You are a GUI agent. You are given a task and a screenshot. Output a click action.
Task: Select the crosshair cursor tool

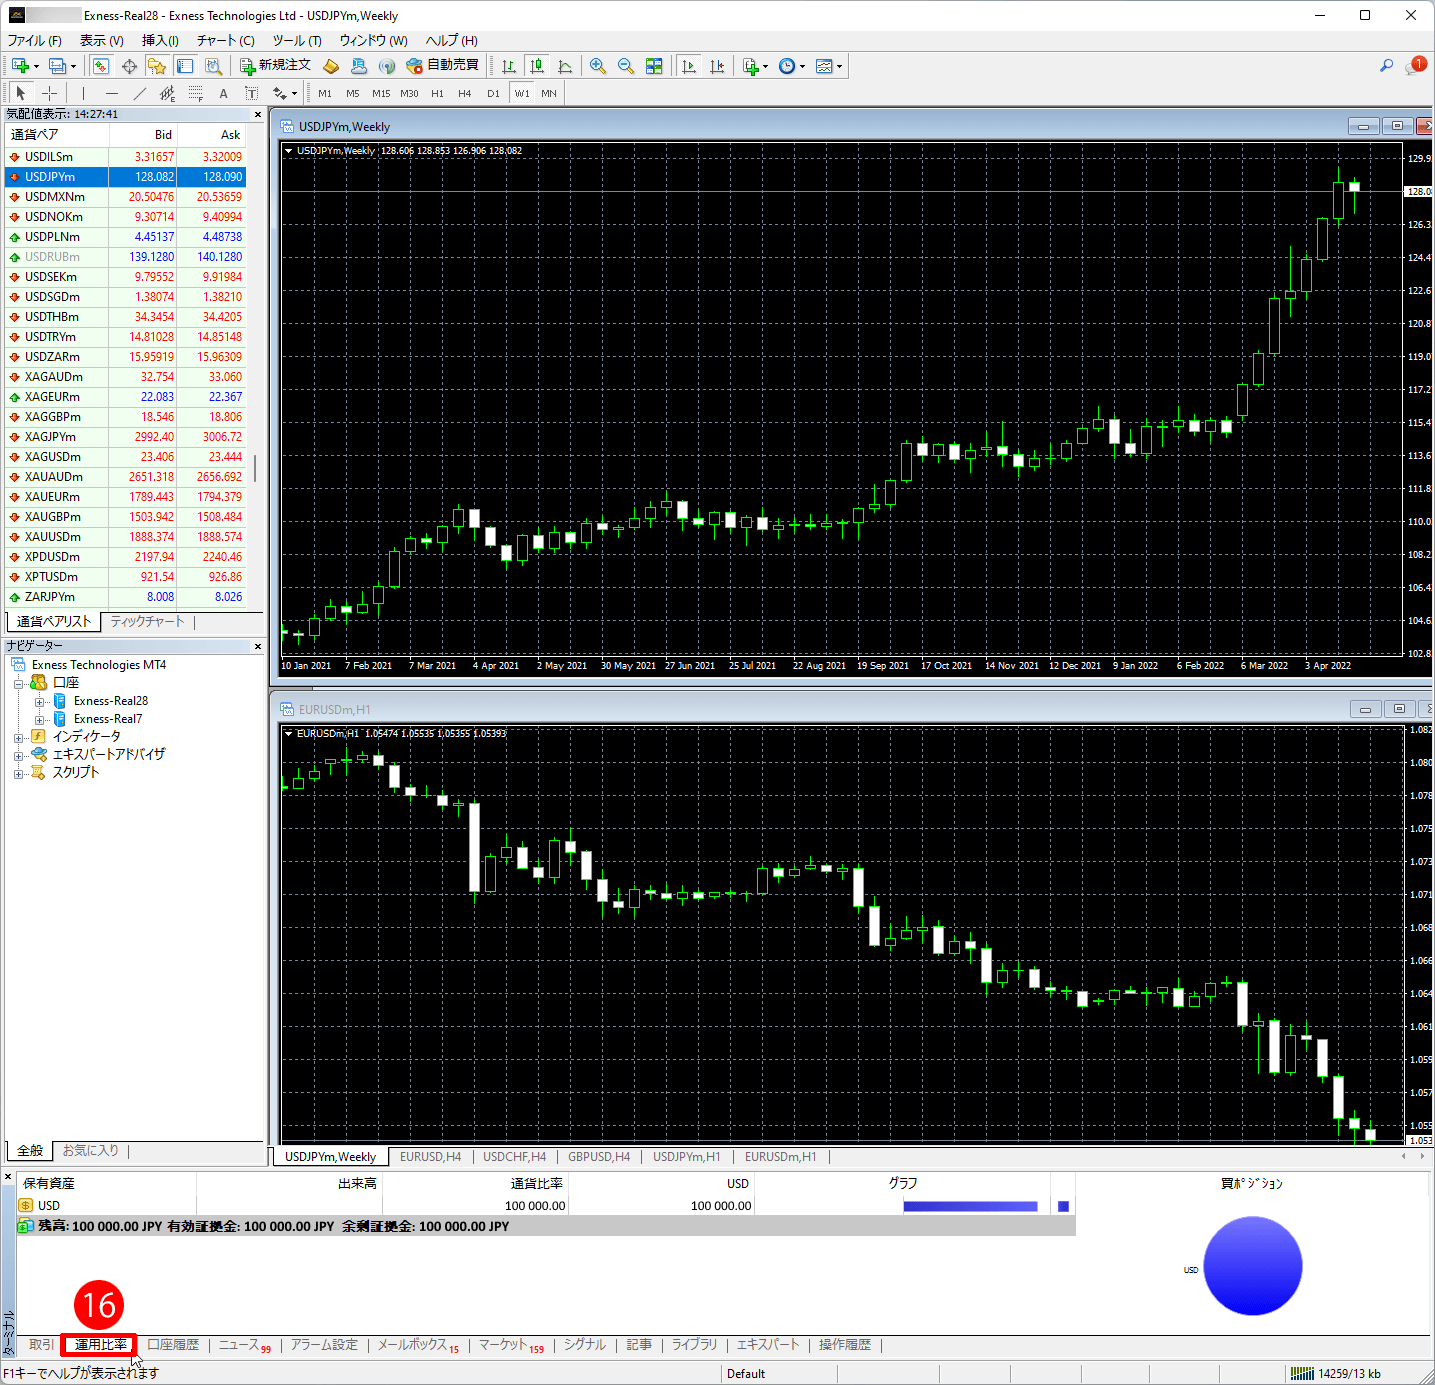pos(49,93)
